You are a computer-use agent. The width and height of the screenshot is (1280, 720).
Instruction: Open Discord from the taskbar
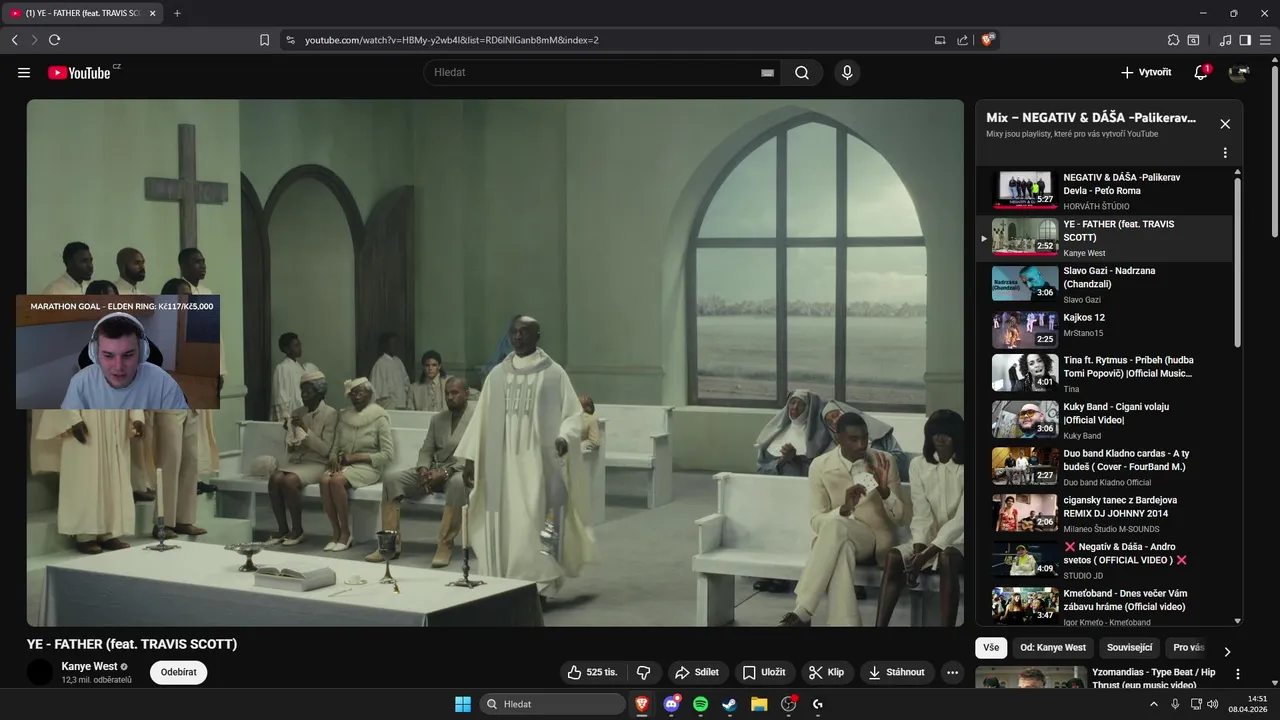point(671,704)
